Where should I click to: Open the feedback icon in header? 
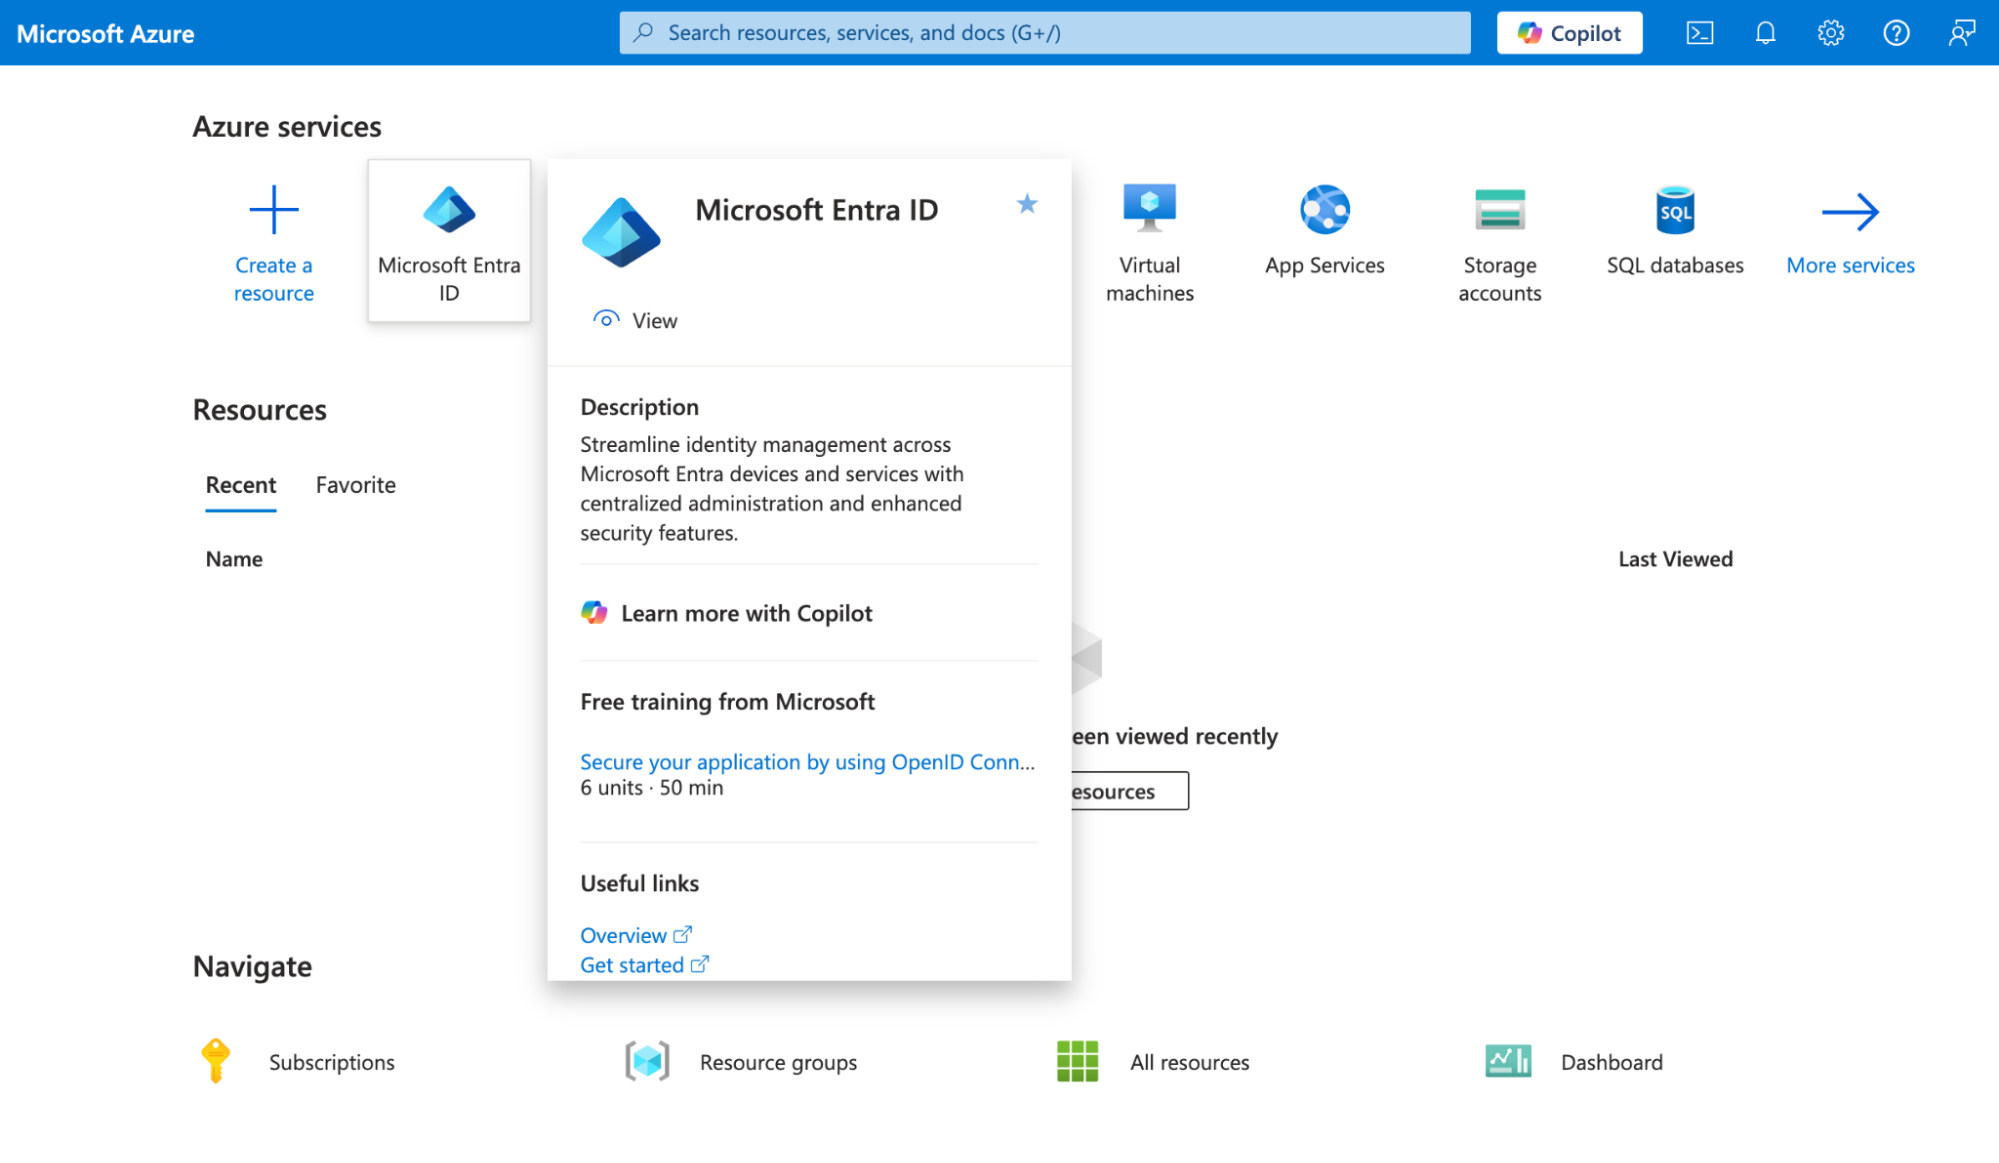click(1961, 33)
